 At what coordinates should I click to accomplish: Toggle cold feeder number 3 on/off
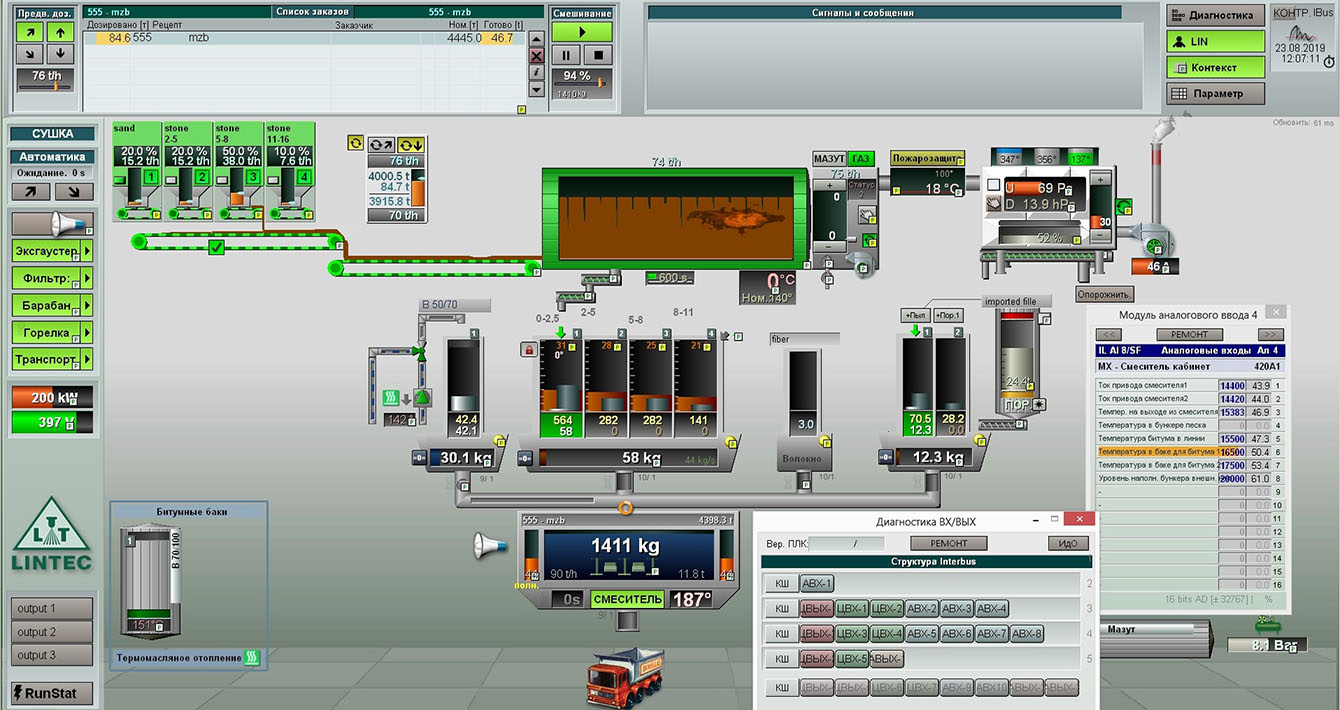click(x=252, y=177)
